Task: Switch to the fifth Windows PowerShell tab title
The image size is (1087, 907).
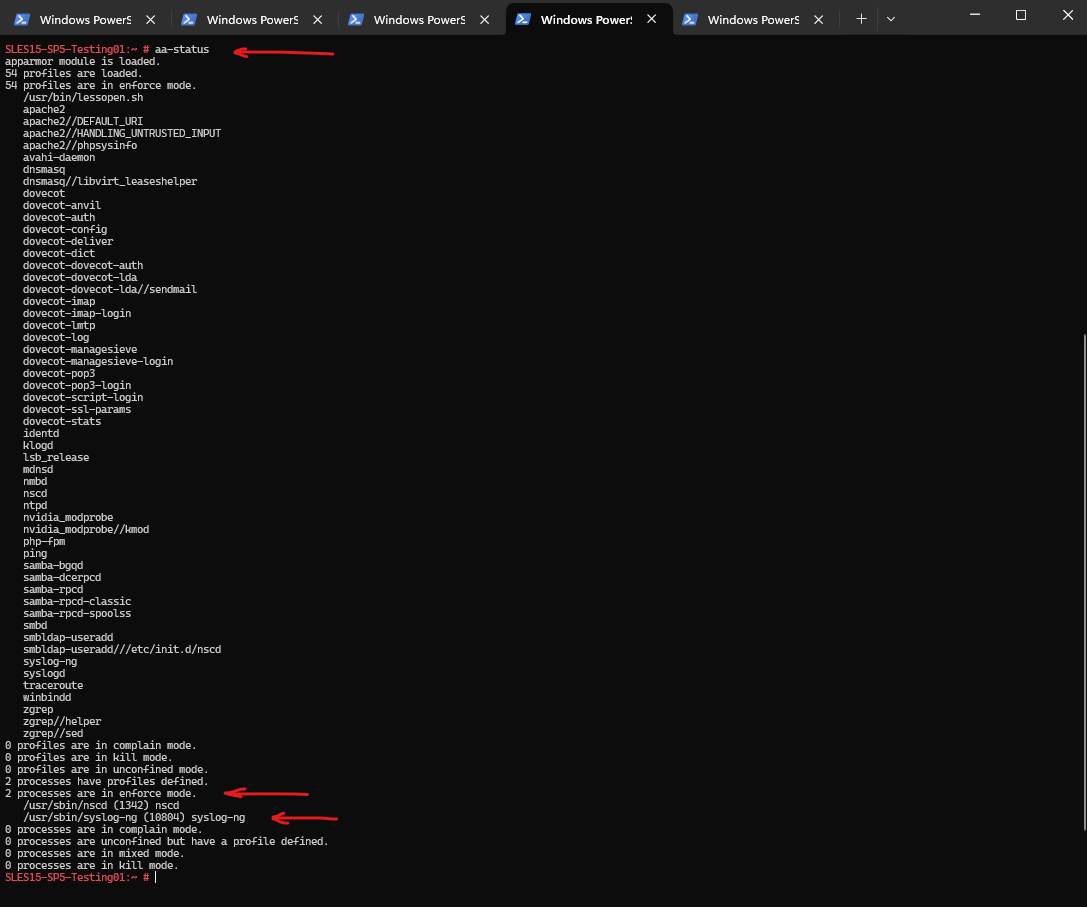Action: pos(753,19)
